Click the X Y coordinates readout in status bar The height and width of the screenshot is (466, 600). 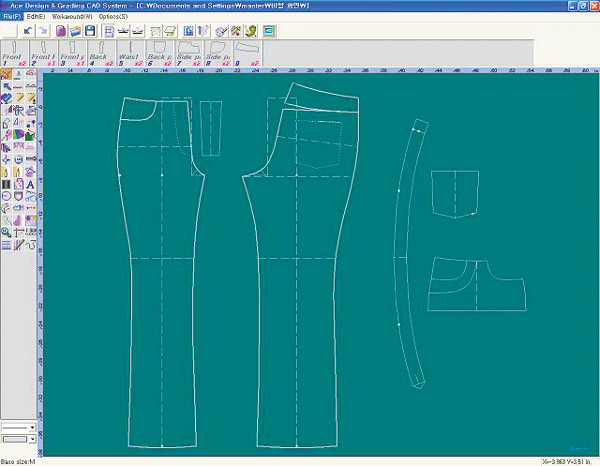567,462
